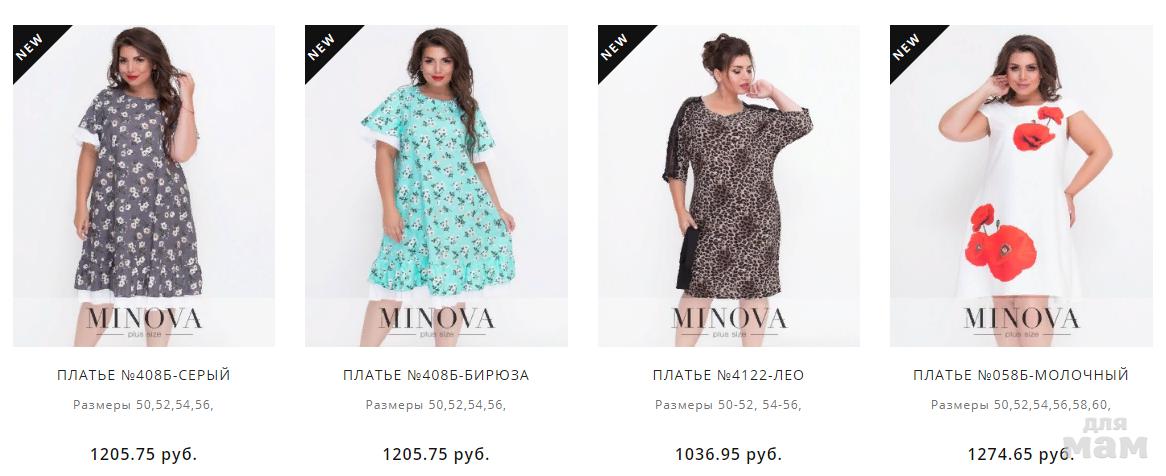Open the turquoise floral dress image
This screenshot has width=1166, height=476.
(436, 186)
